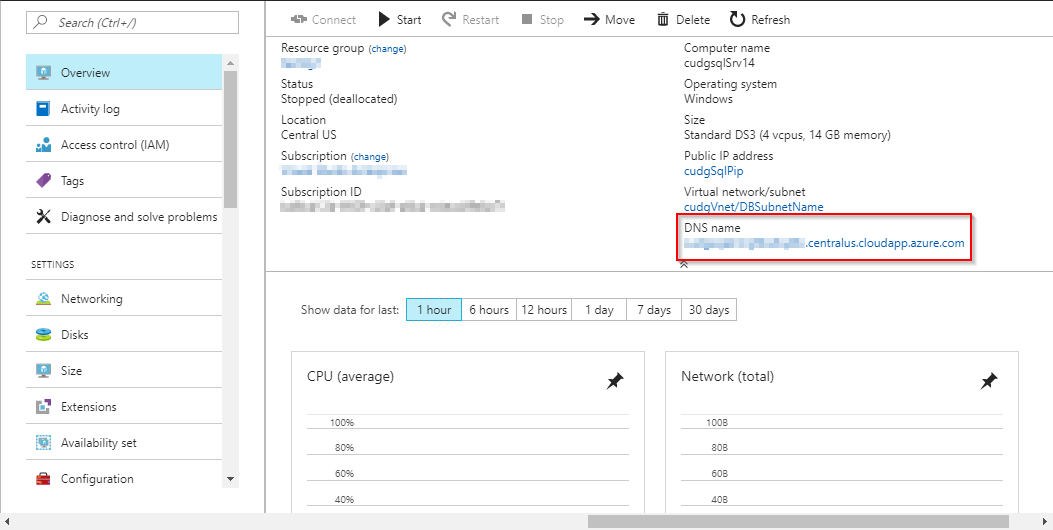This screenshot has width=1053, height=530.
Task: Open the cudgSqlPip public IP link
Action: 713,171
